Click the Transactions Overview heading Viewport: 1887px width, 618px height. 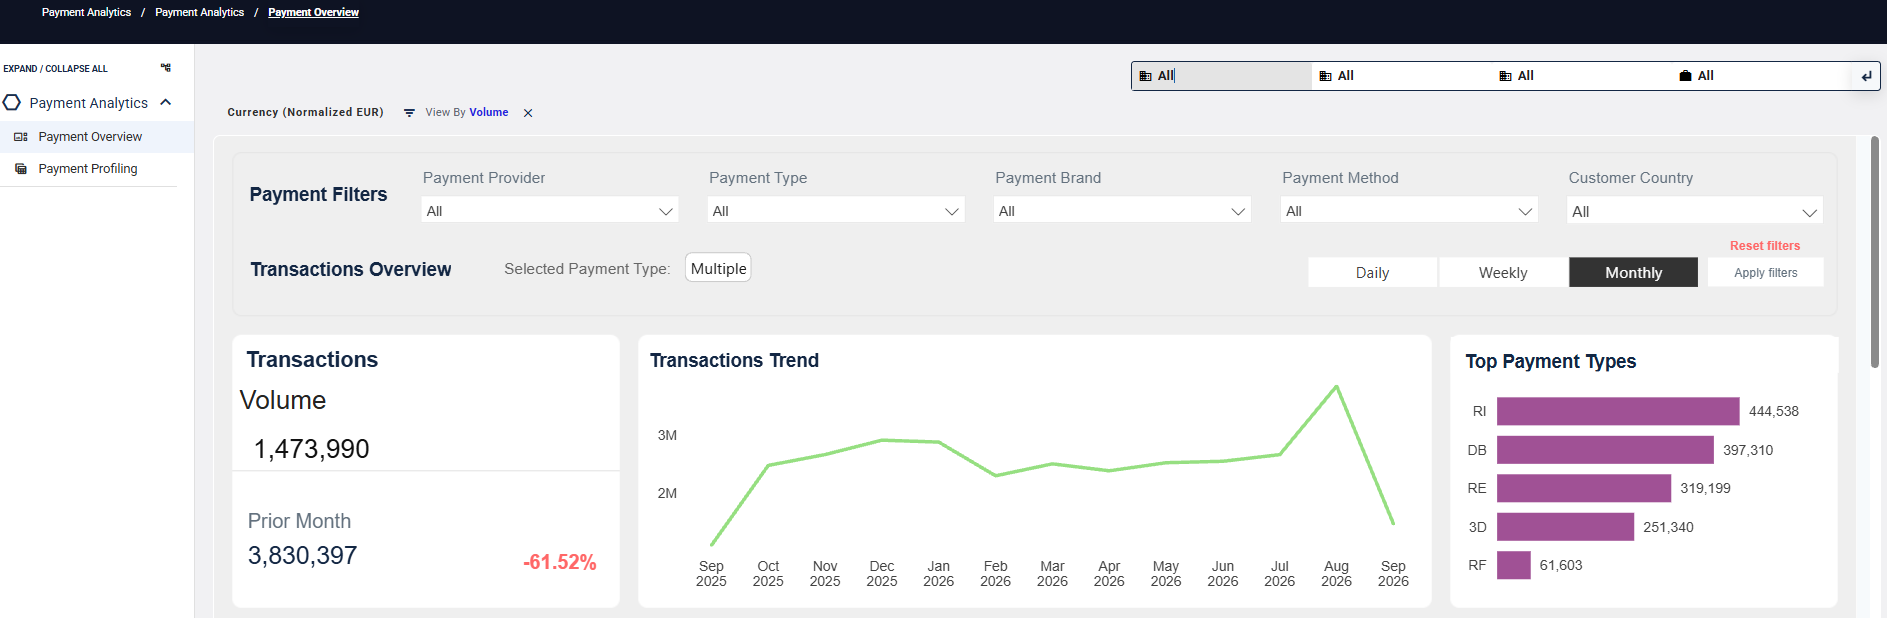(x=351, y=269)
